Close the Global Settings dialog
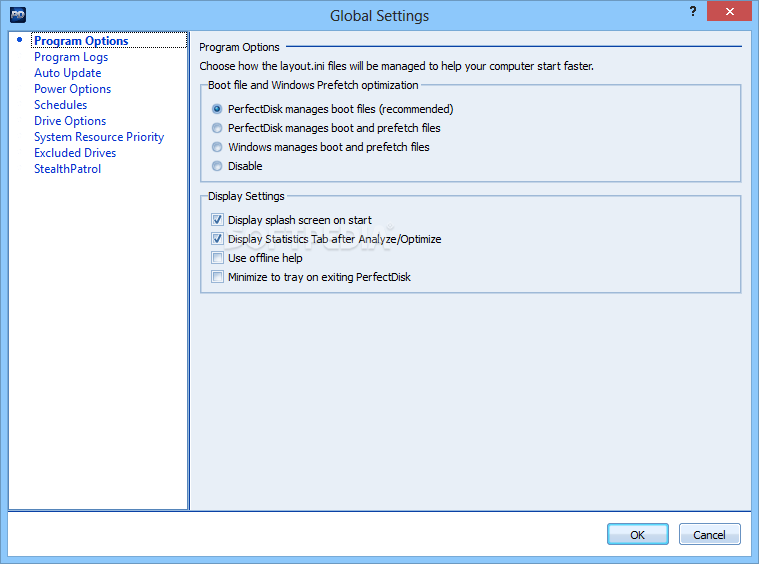 729,11
